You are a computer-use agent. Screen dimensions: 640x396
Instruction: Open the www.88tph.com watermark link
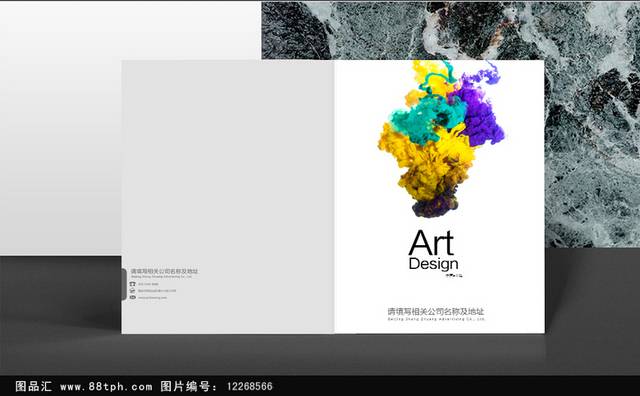(106, 386)
